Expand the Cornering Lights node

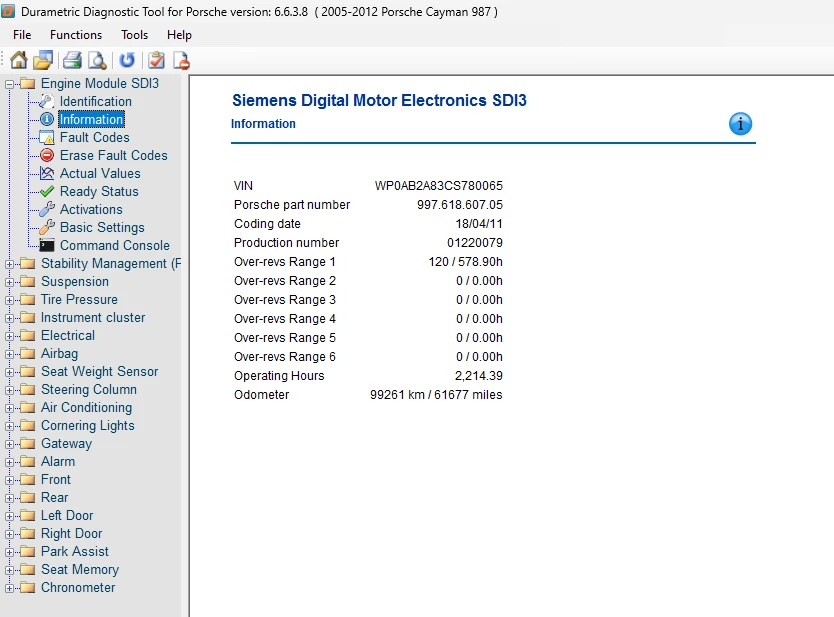(x=10, y=426)
